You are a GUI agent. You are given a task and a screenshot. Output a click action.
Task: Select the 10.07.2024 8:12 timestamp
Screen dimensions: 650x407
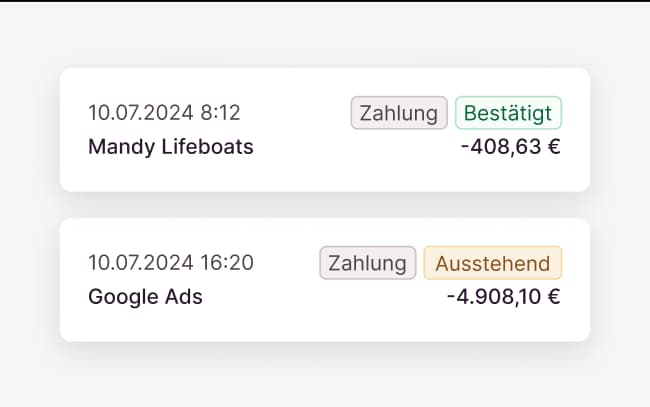tap(164, 113)
